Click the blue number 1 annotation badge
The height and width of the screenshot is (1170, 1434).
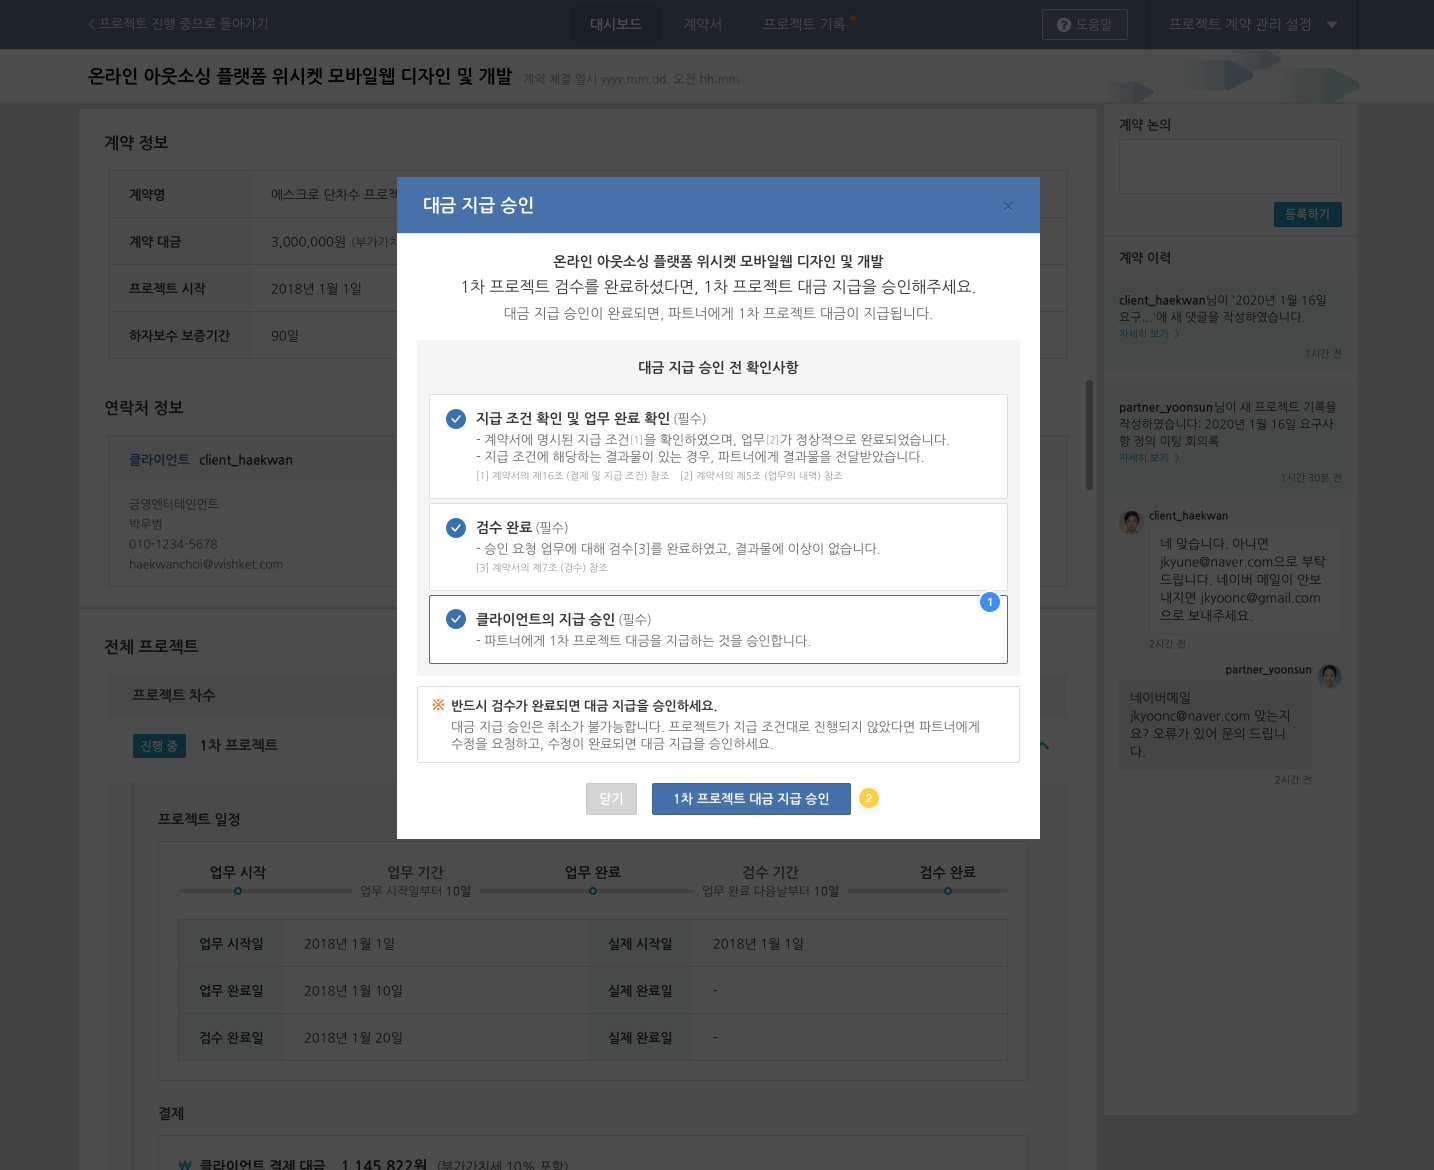(x=989, y=602)
